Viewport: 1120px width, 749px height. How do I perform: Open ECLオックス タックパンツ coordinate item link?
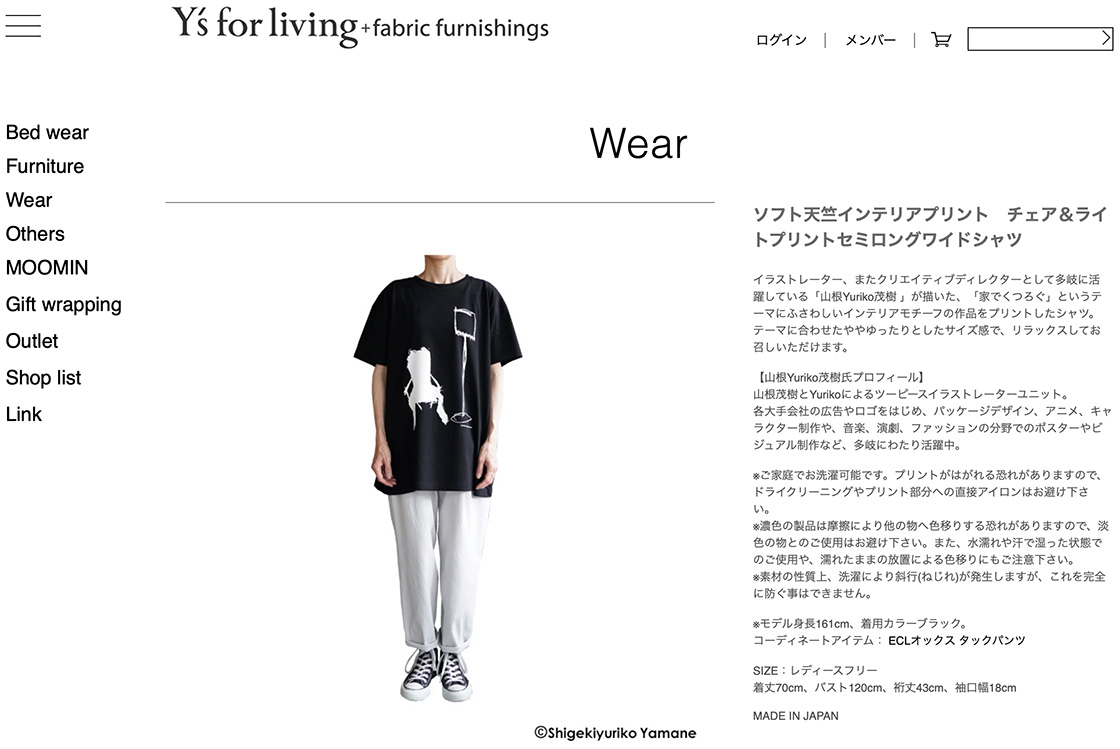pyautogui.click(x=956, y=640)
